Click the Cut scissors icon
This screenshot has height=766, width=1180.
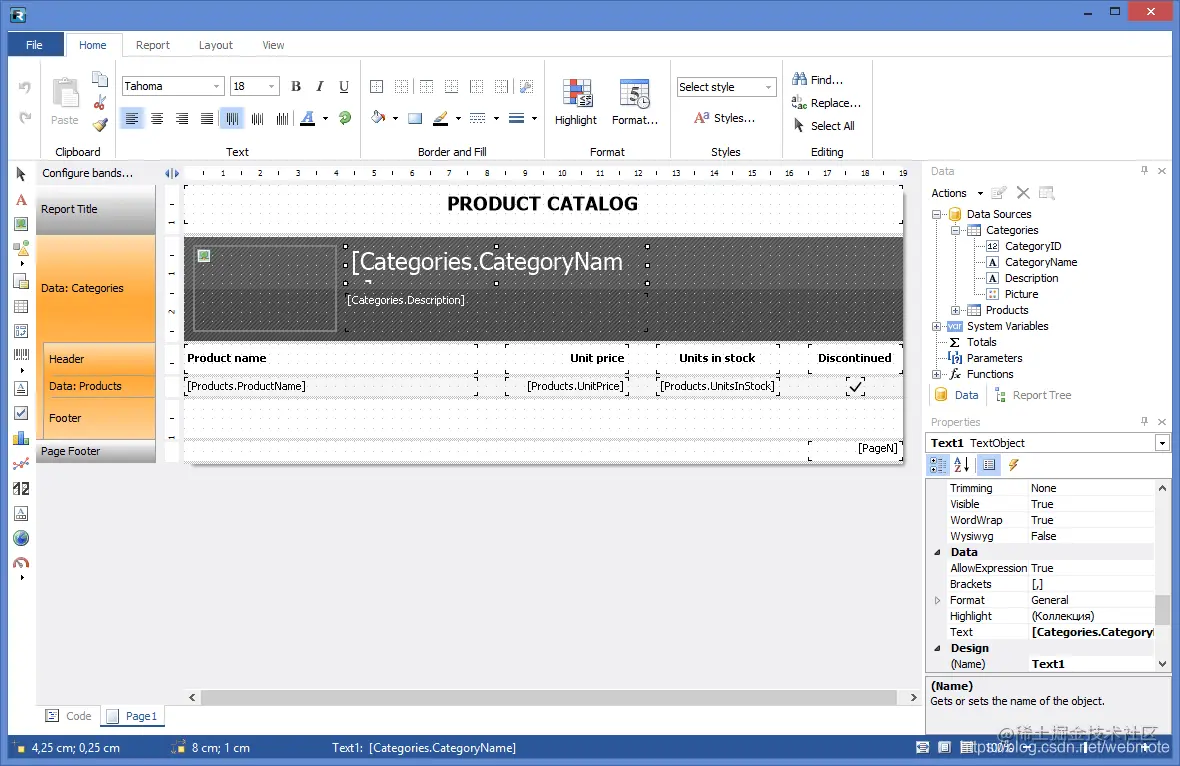coord(99,102)
